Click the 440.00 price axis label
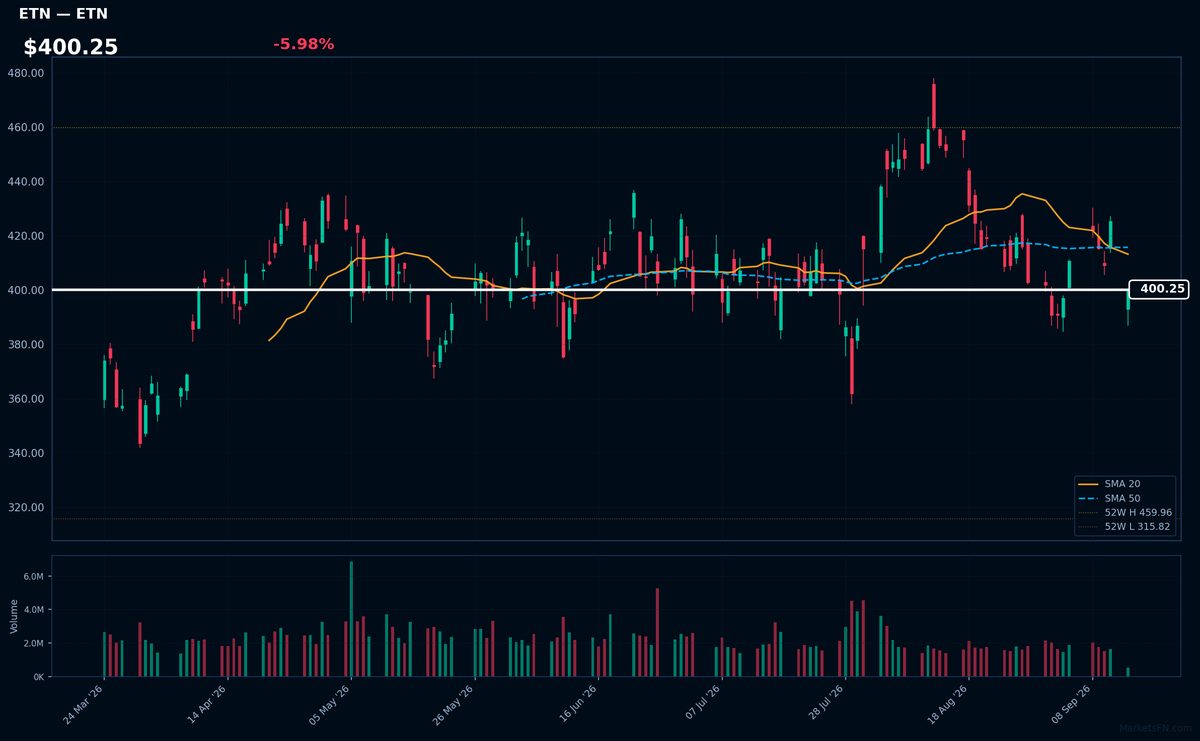Viewport: 1200px width, 741px height. (x=25, y=182)
